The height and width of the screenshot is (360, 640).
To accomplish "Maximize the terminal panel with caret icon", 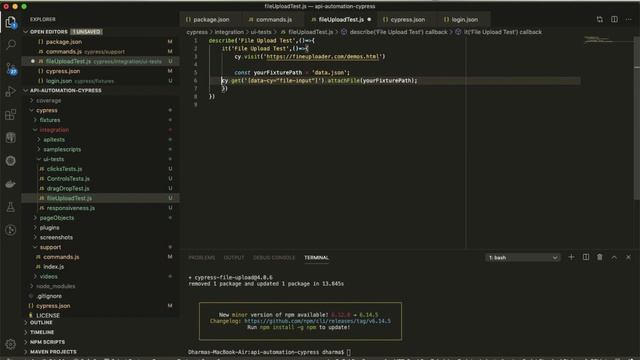I will pos(614,257).
